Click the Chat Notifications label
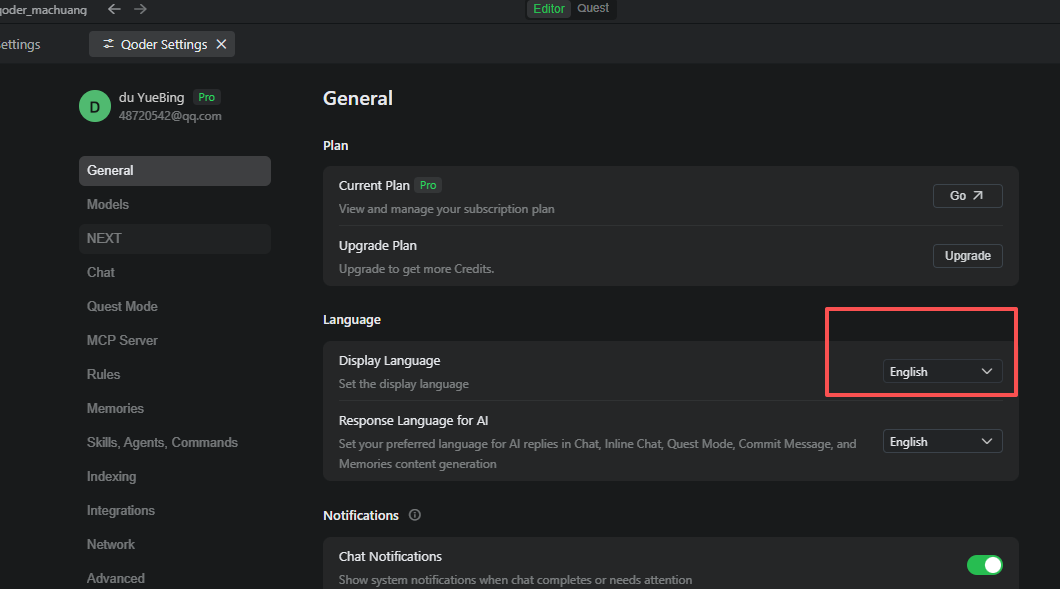Image resolution: width=1060 pixels, height=589 pixels. pos(390,557)
